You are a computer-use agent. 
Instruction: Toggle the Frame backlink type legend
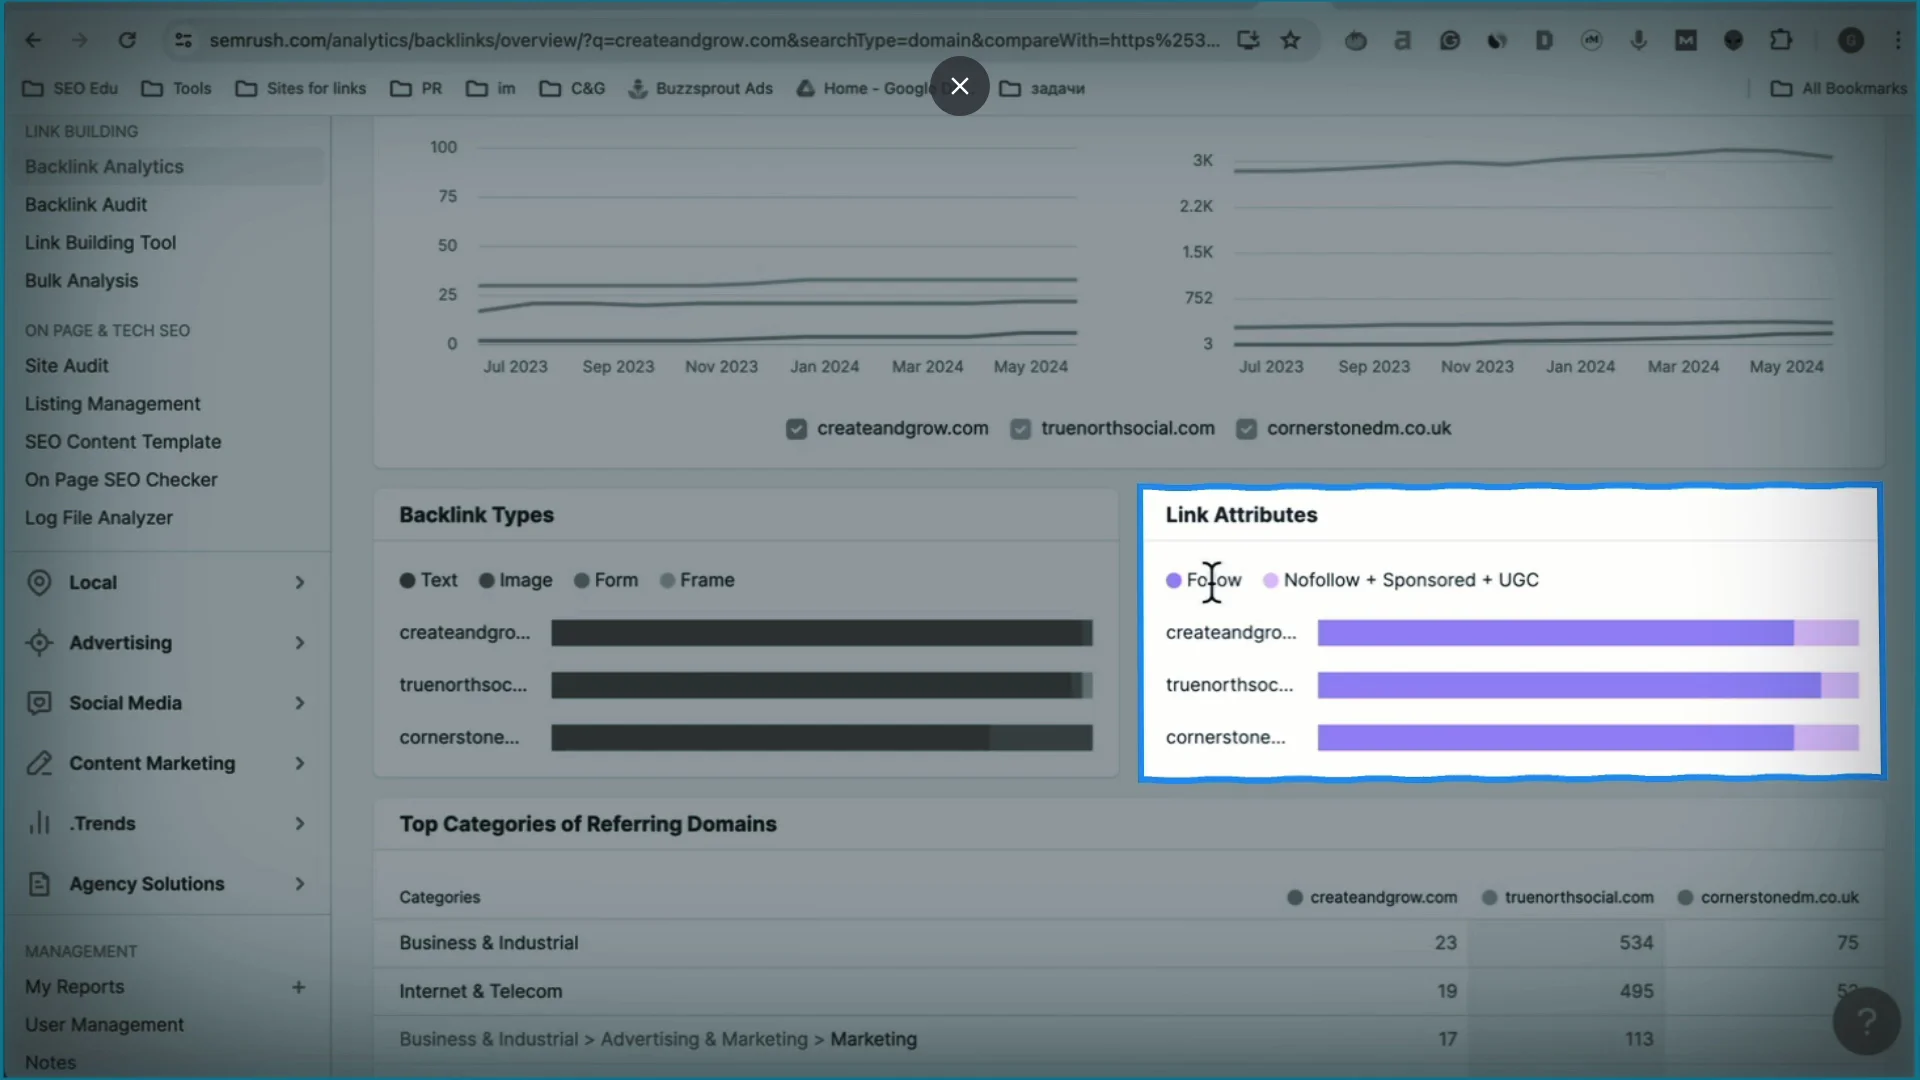click(697, 580)
